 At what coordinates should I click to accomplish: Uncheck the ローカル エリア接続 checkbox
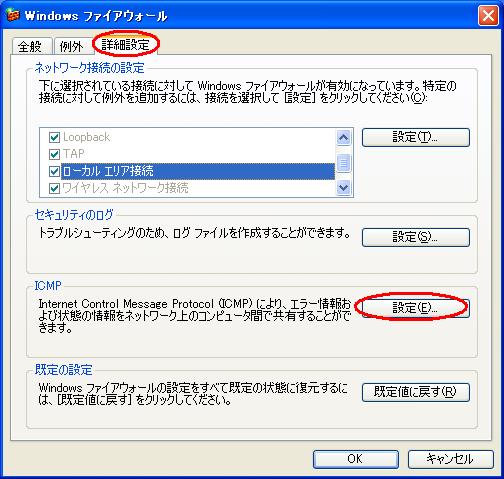(x=54, y=171)
